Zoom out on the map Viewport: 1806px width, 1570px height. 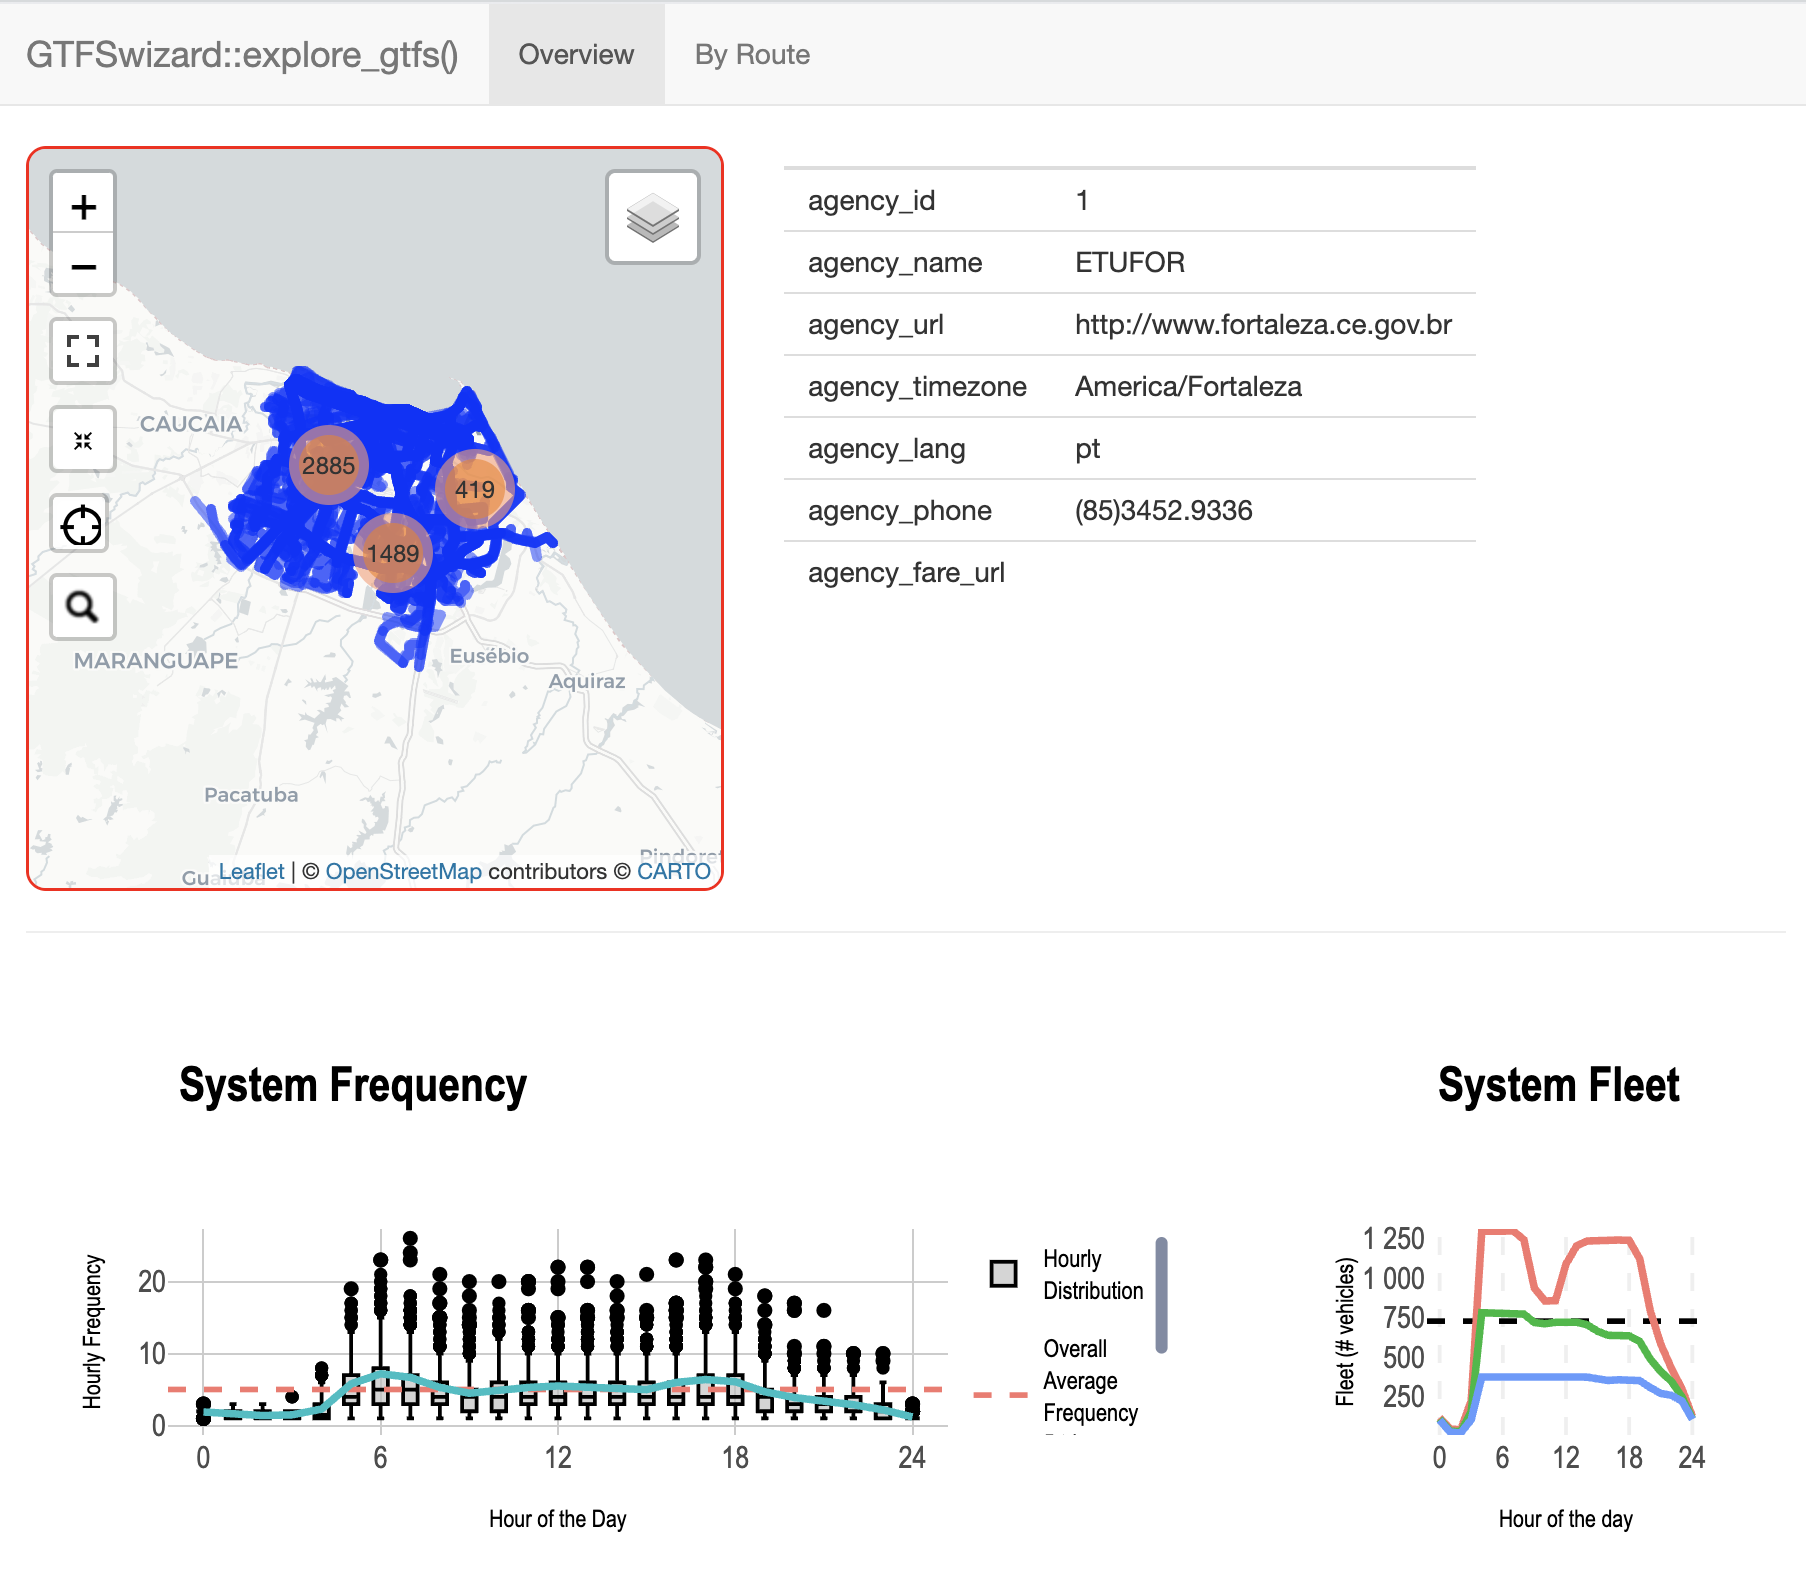tap(83, 266)
